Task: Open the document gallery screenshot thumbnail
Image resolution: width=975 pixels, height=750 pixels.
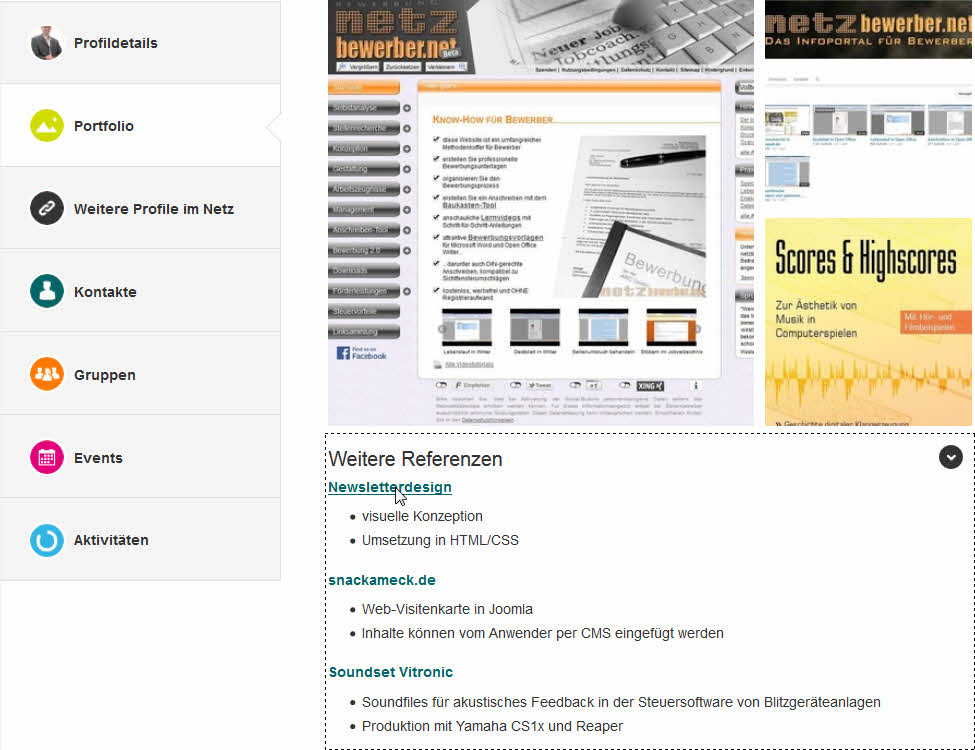Action: click(868, 140)
